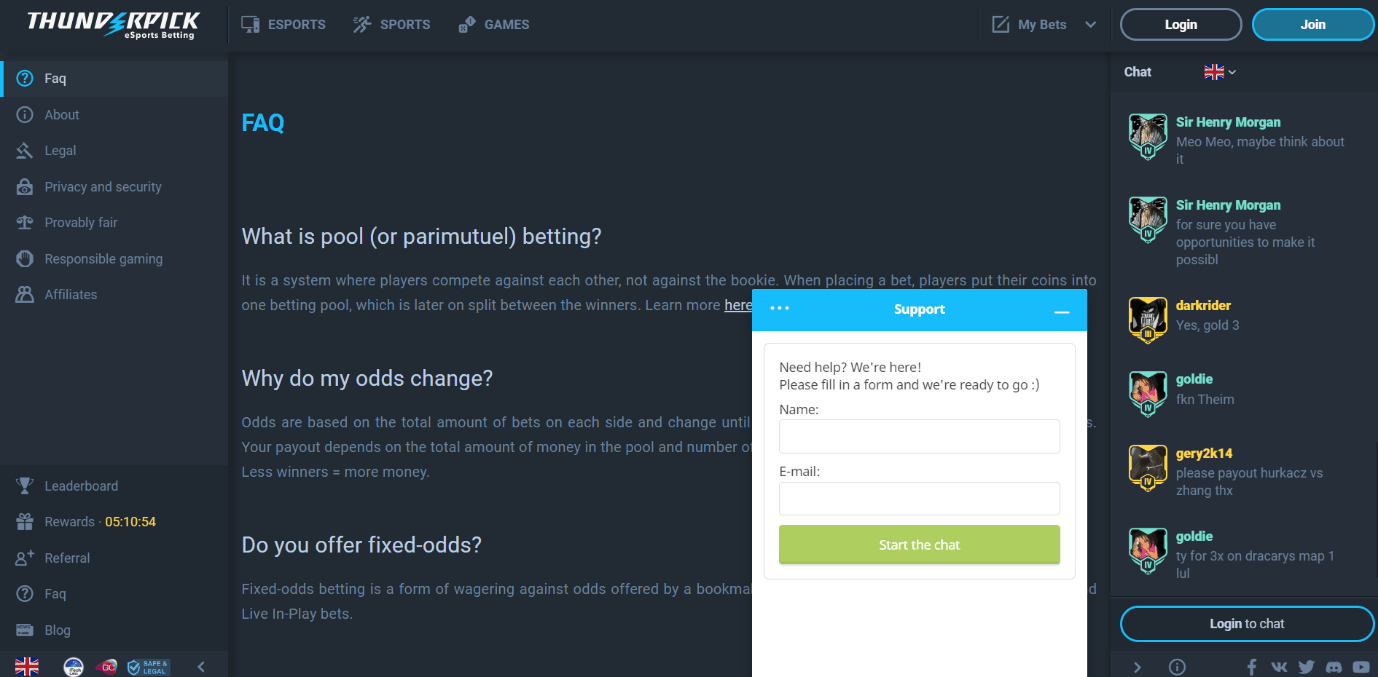Screen dimensions: 1378x677
Task: Minimize the Support chat widget
Action: point(1062,312)
